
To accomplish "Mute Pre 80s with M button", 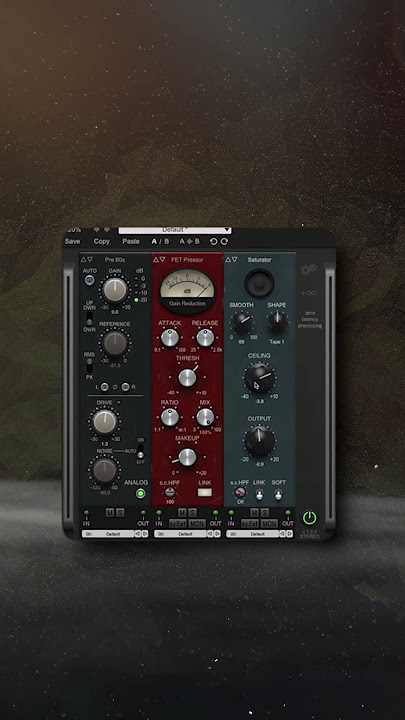I will tap(110, 513).
